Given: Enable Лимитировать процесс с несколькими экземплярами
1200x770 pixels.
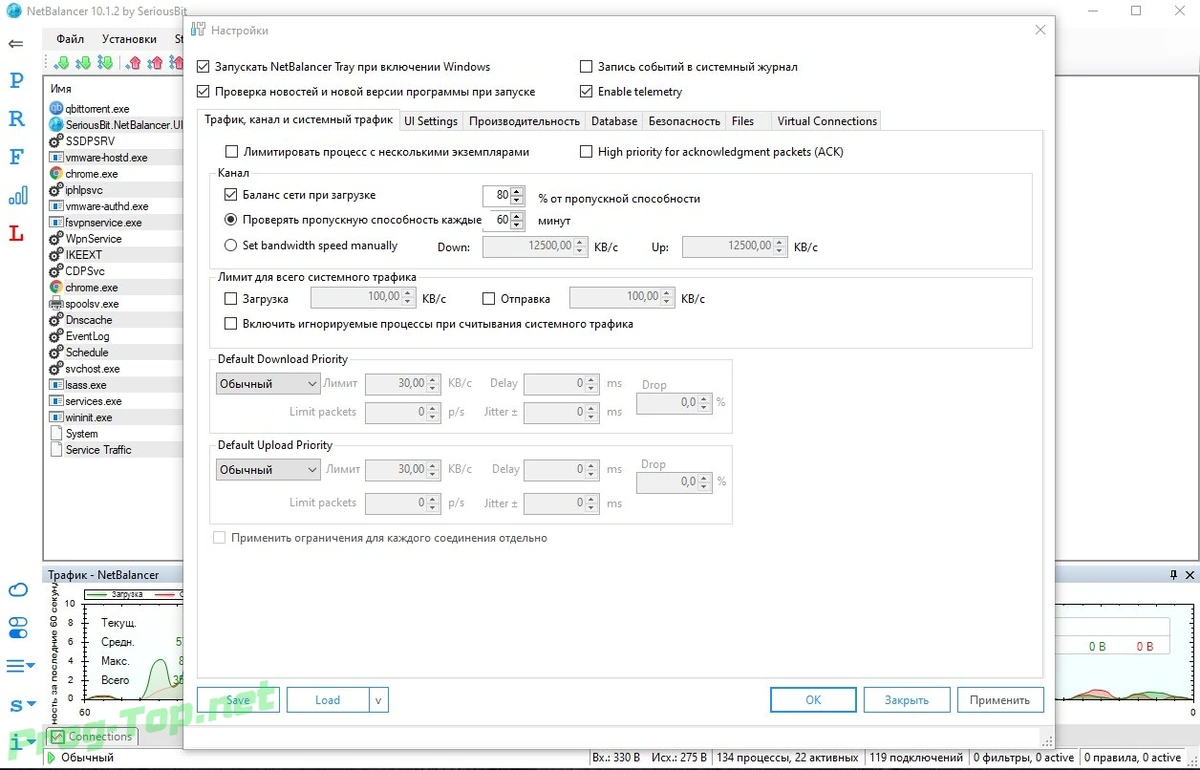Looking at the screenshot, I should click(232, 152).
